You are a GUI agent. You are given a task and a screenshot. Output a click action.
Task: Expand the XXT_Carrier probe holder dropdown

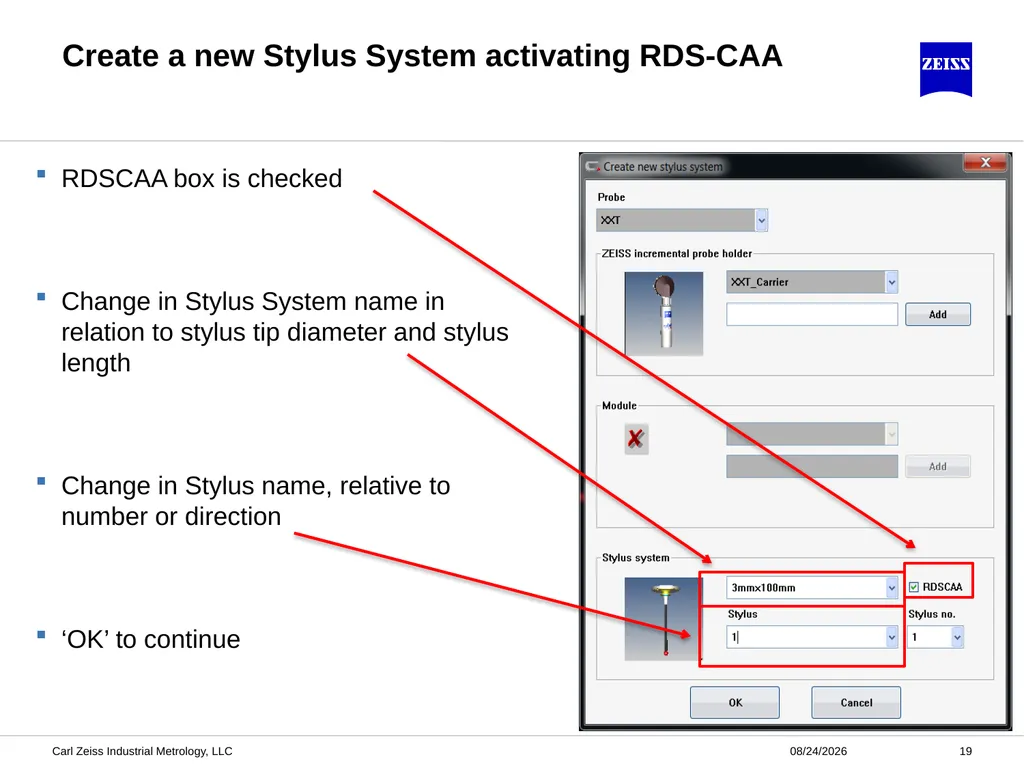[x=891, y=282]
